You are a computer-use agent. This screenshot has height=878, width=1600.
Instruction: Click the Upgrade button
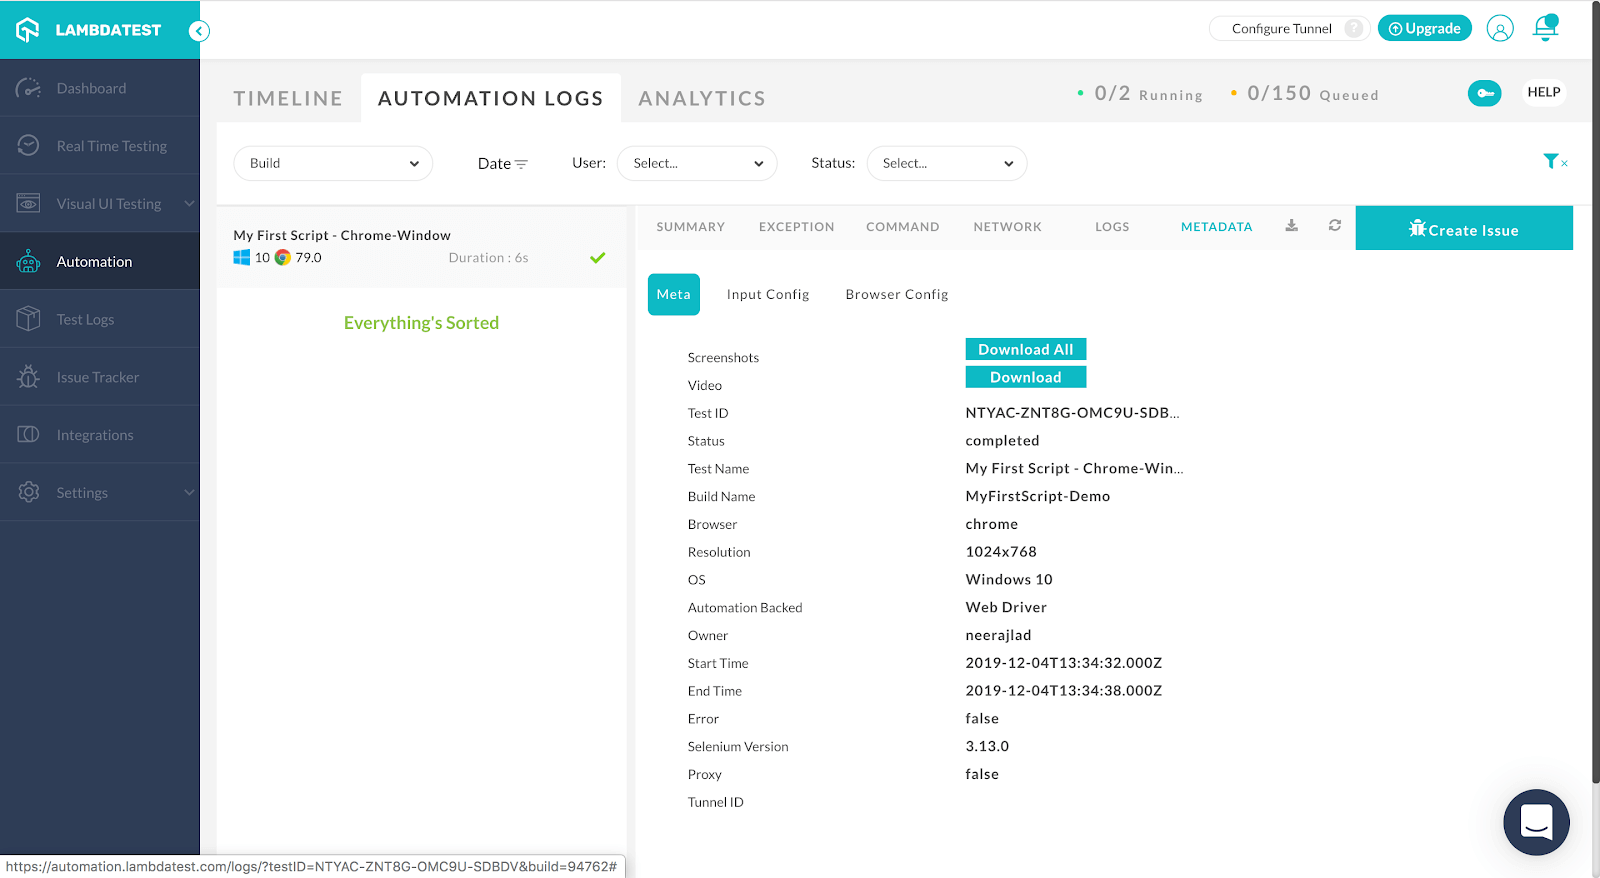pos(1425,28)
